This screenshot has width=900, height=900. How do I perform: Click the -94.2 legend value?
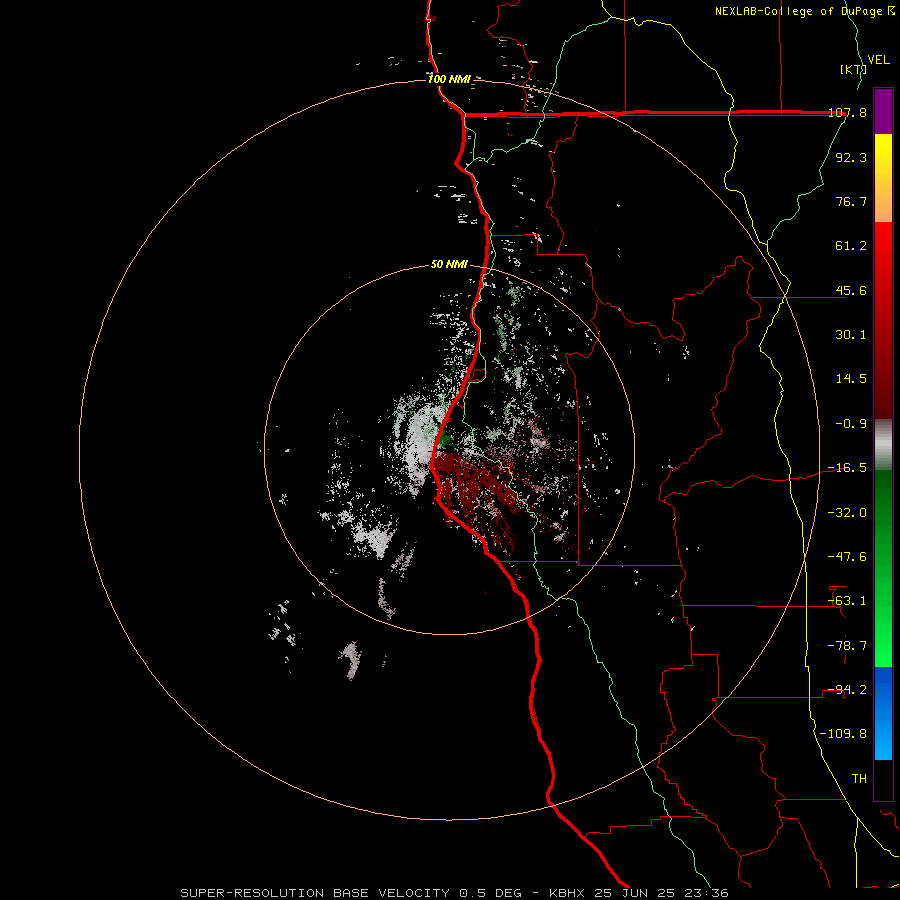point(847,690)
